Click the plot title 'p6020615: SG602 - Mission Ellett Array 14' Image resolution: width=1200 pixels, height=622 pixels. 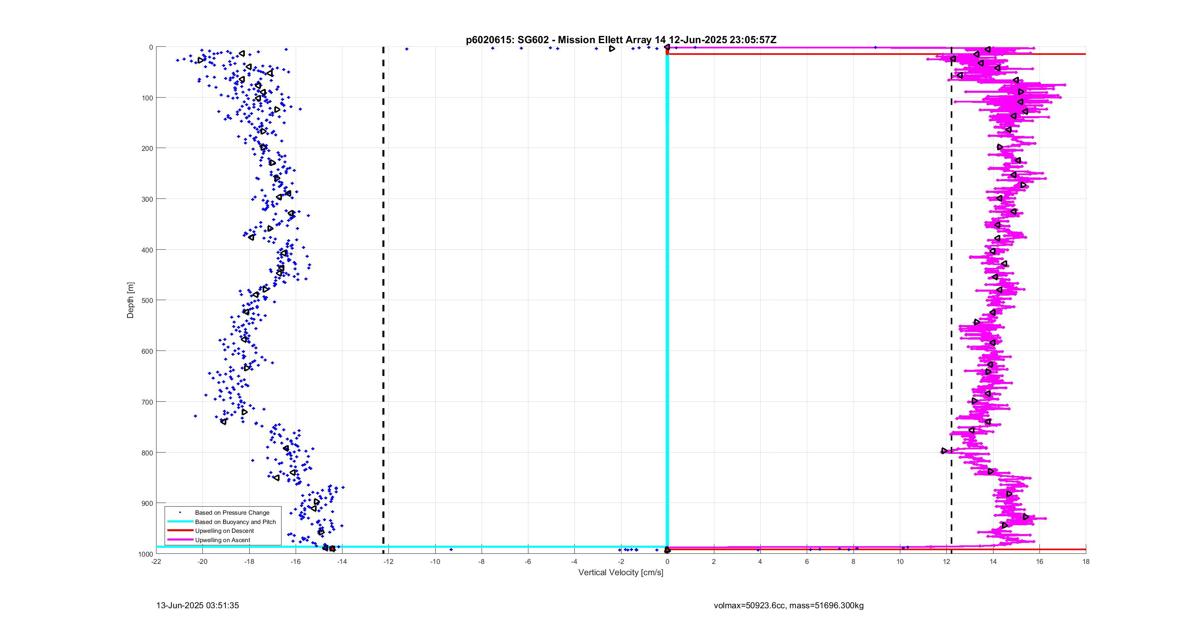[567, 39]
